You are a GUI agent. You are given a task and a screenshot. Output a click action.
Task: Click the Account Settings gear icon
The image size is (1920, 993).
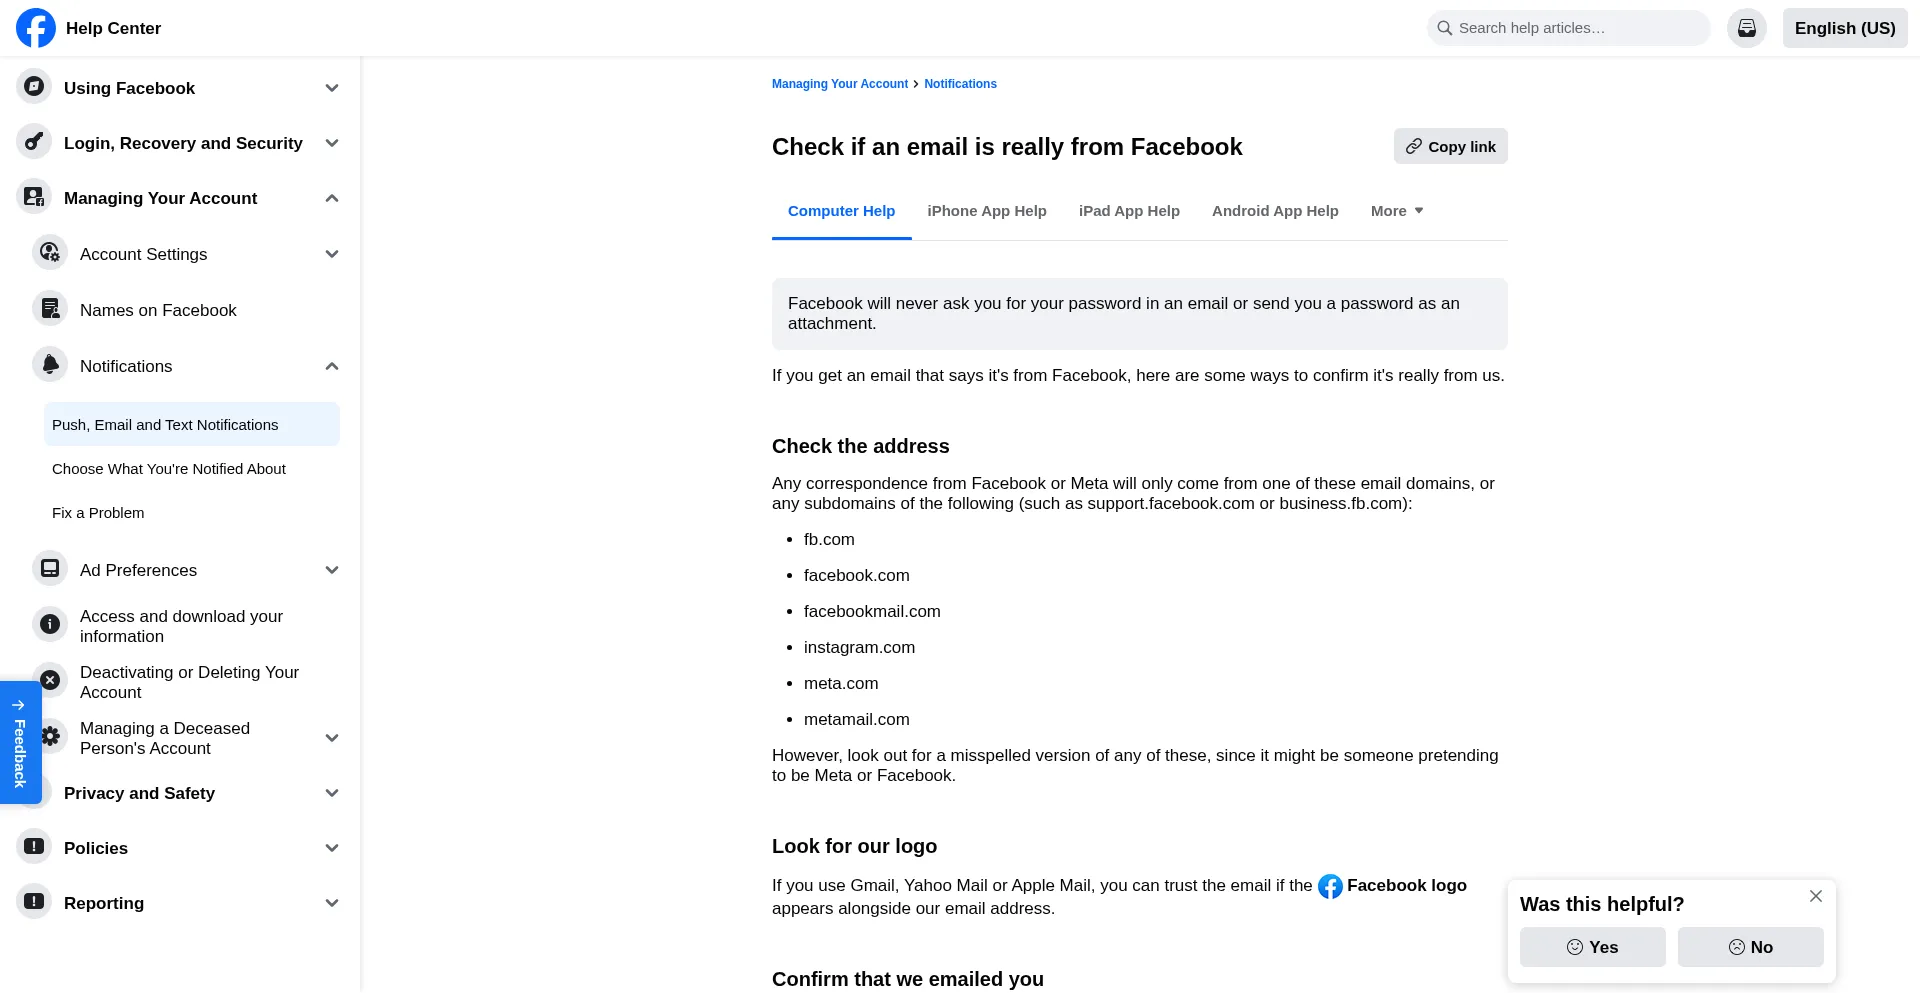50,253
